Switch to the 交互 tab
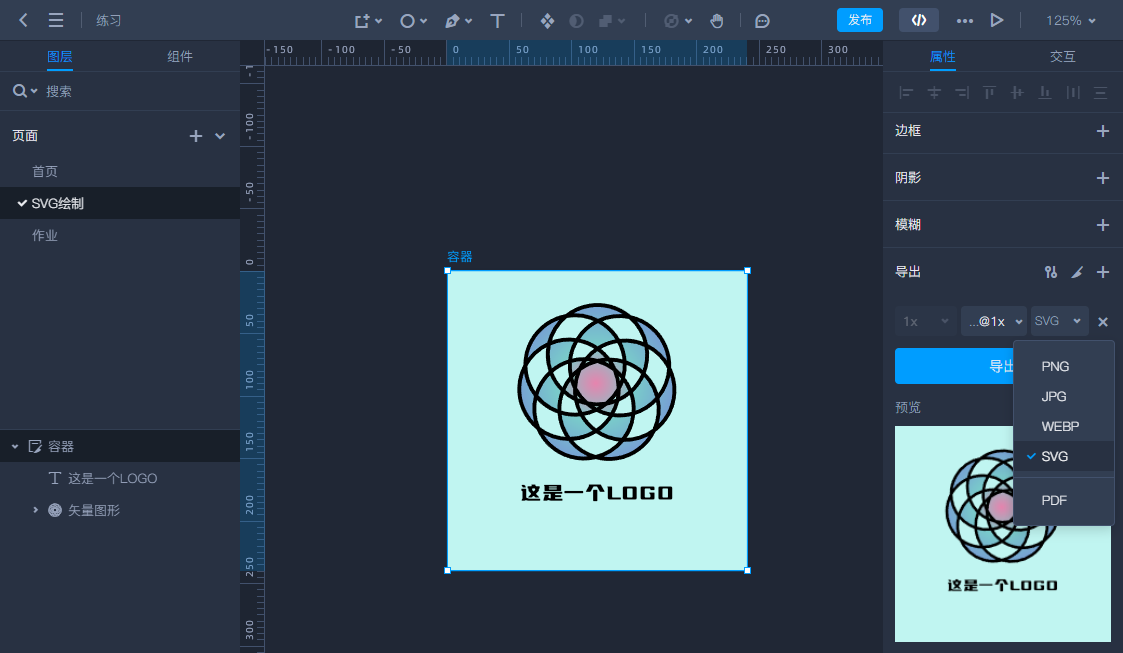This screenshot has width=1123, height=653. click(x=1063, y=57)
